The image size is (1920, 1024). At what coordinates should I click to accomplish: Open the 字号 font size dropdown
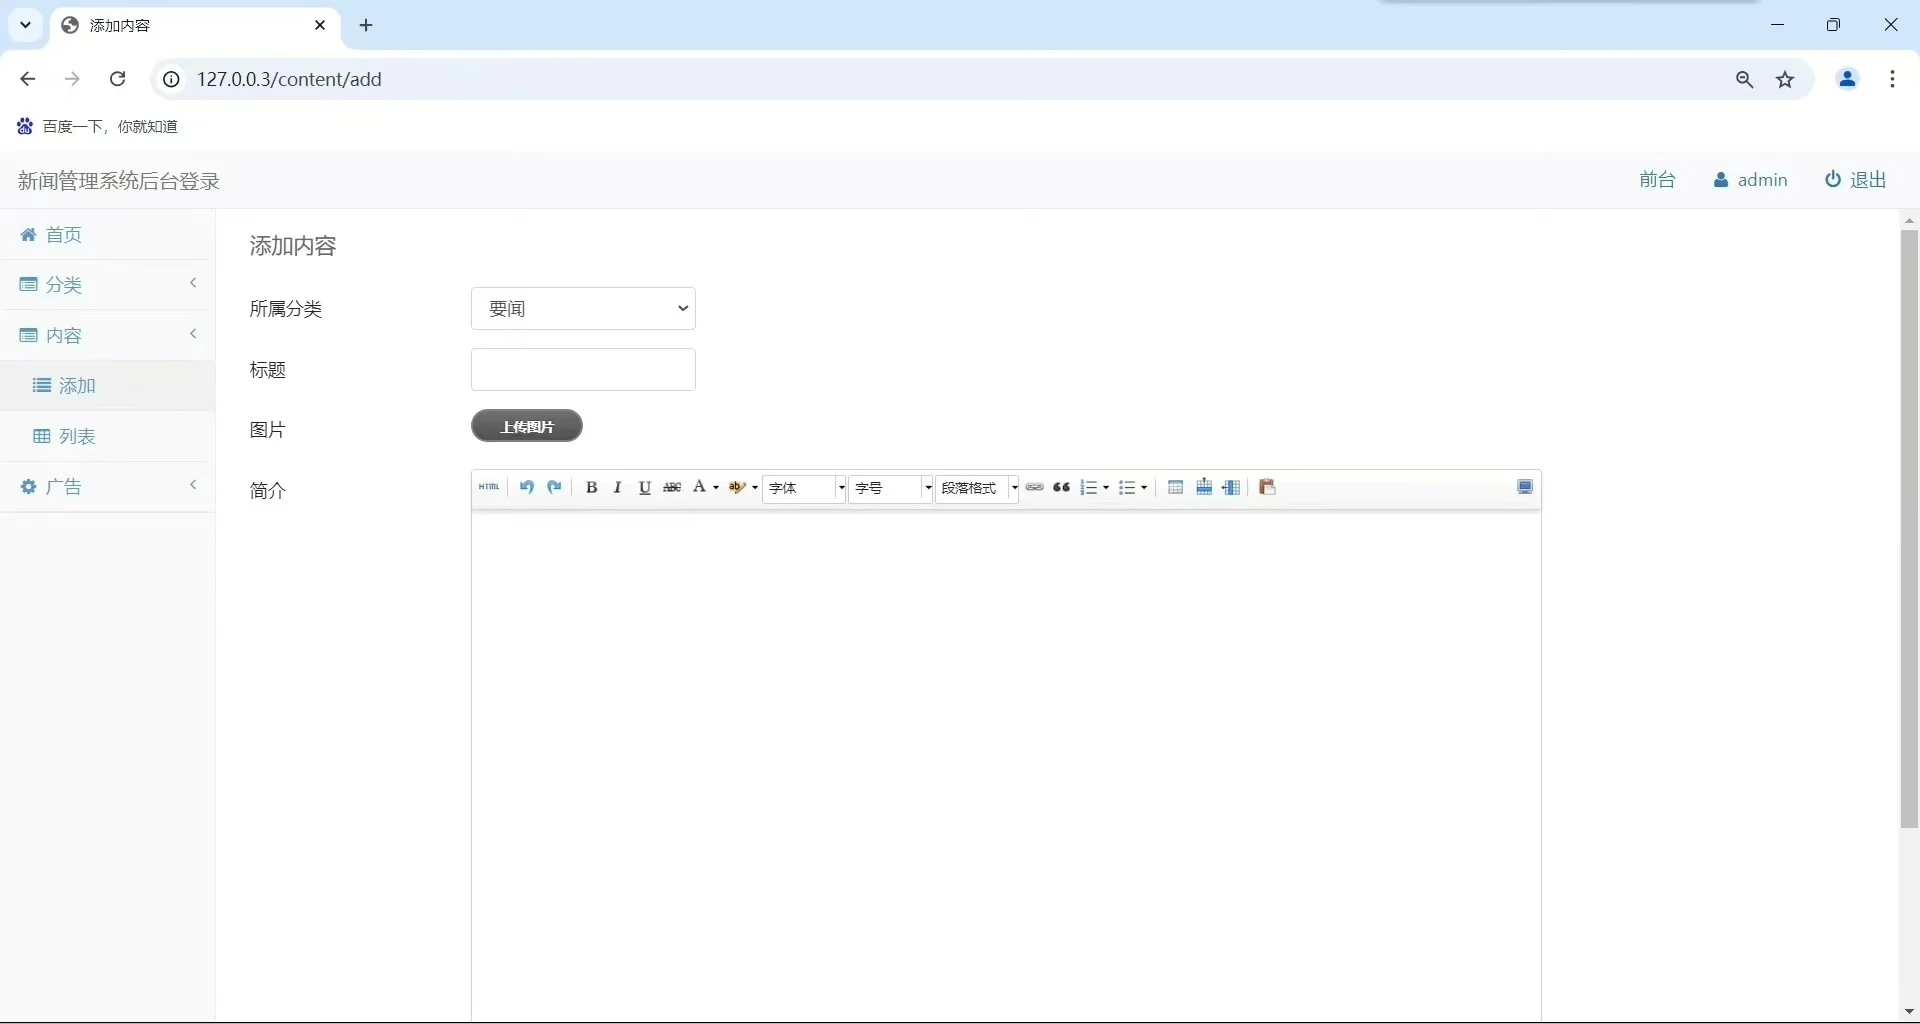click(891, 489)
